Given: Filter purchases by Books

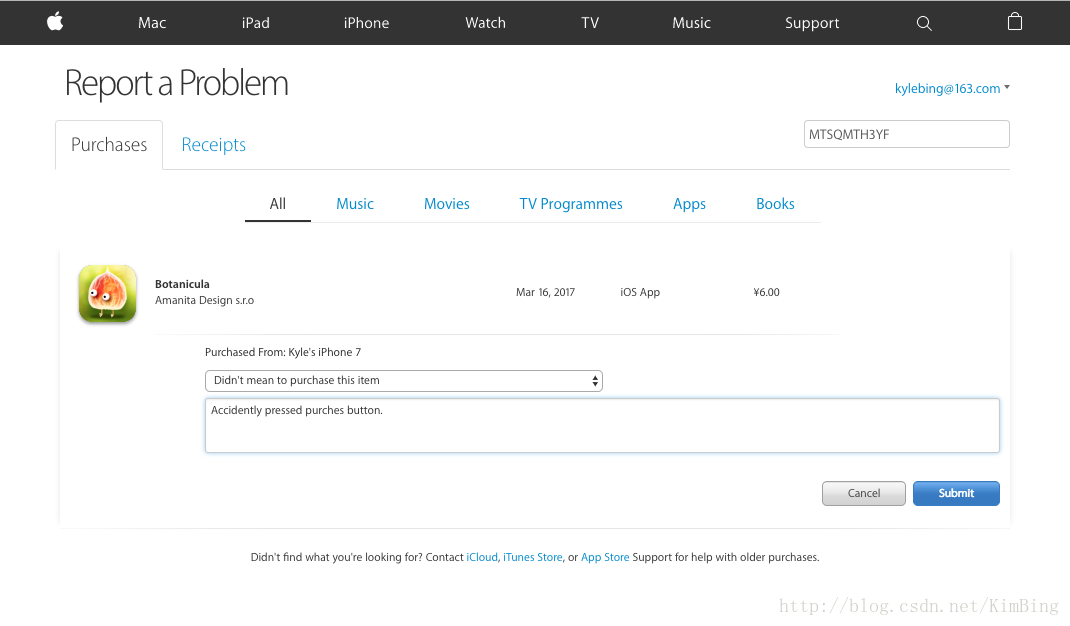Looking at the screenshot, I should click(x=775, y=203).
